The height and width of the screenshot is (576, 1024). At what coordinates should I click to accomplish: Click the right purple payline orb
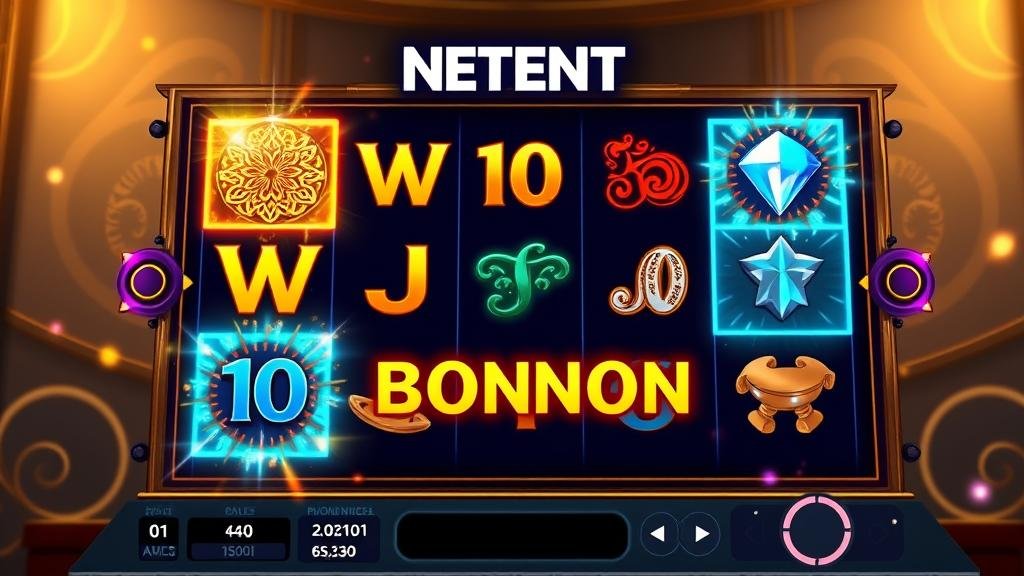[x=903, y=282]
